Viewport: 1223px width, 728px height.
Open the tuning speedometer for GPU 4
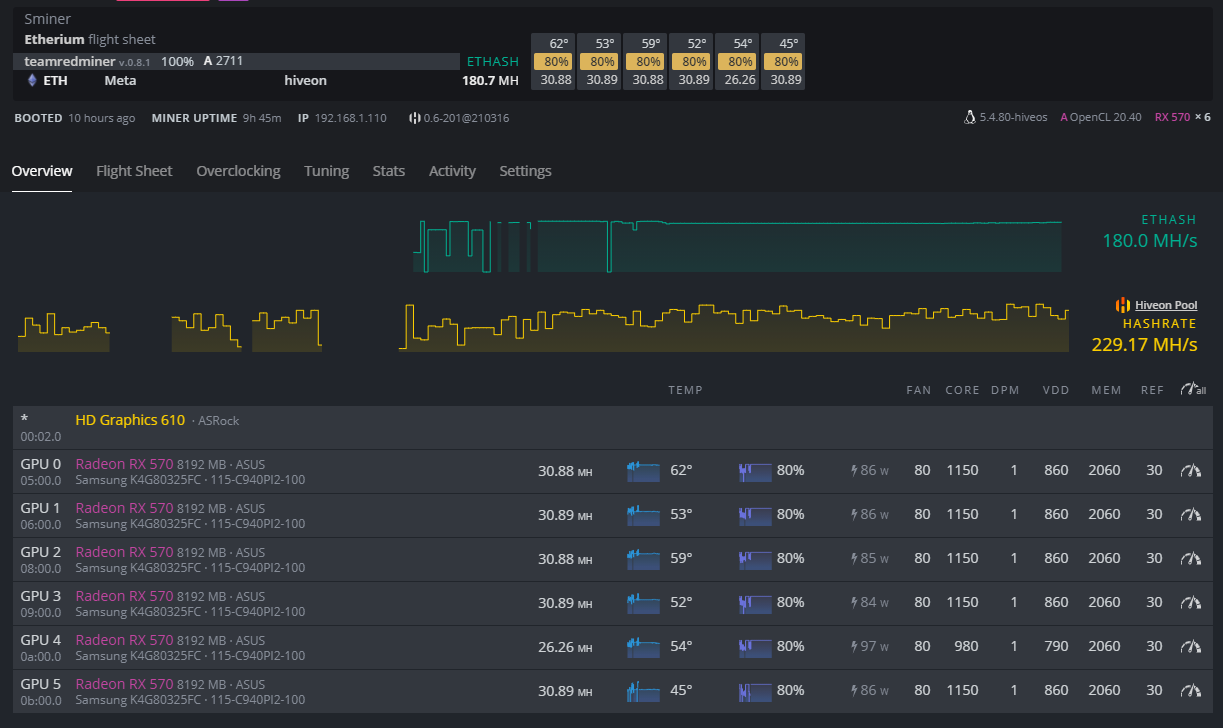[x=1190, y=647]
